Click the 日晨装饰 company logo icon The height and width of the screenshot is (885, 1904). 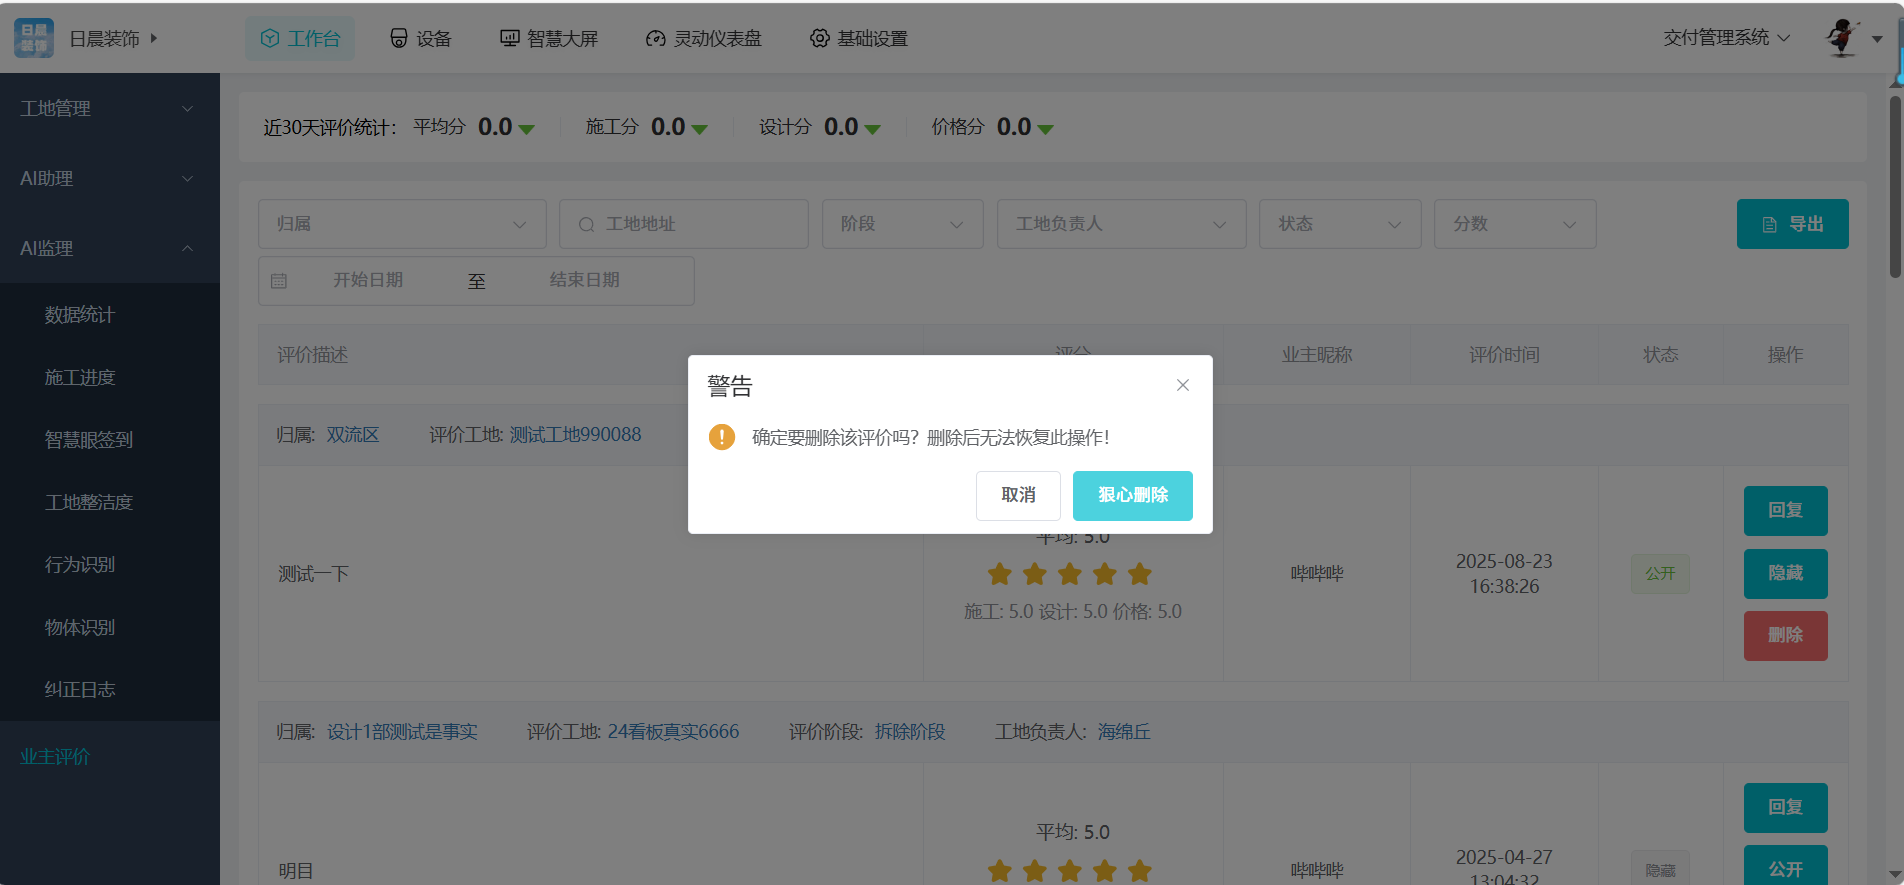34,38
